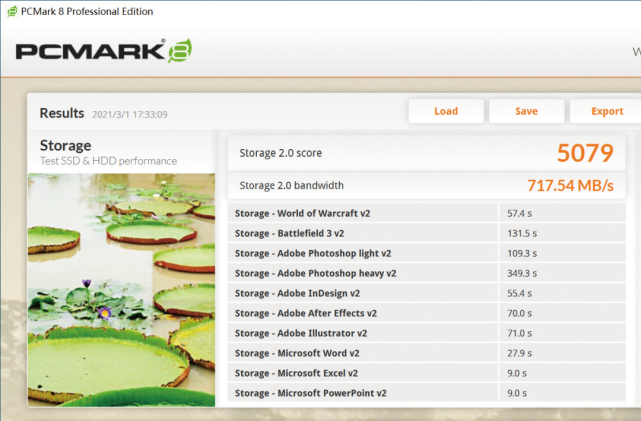Select the Adobe Illustrator v2 row
This screenshot has width=641, height=421.
[426, 334]
